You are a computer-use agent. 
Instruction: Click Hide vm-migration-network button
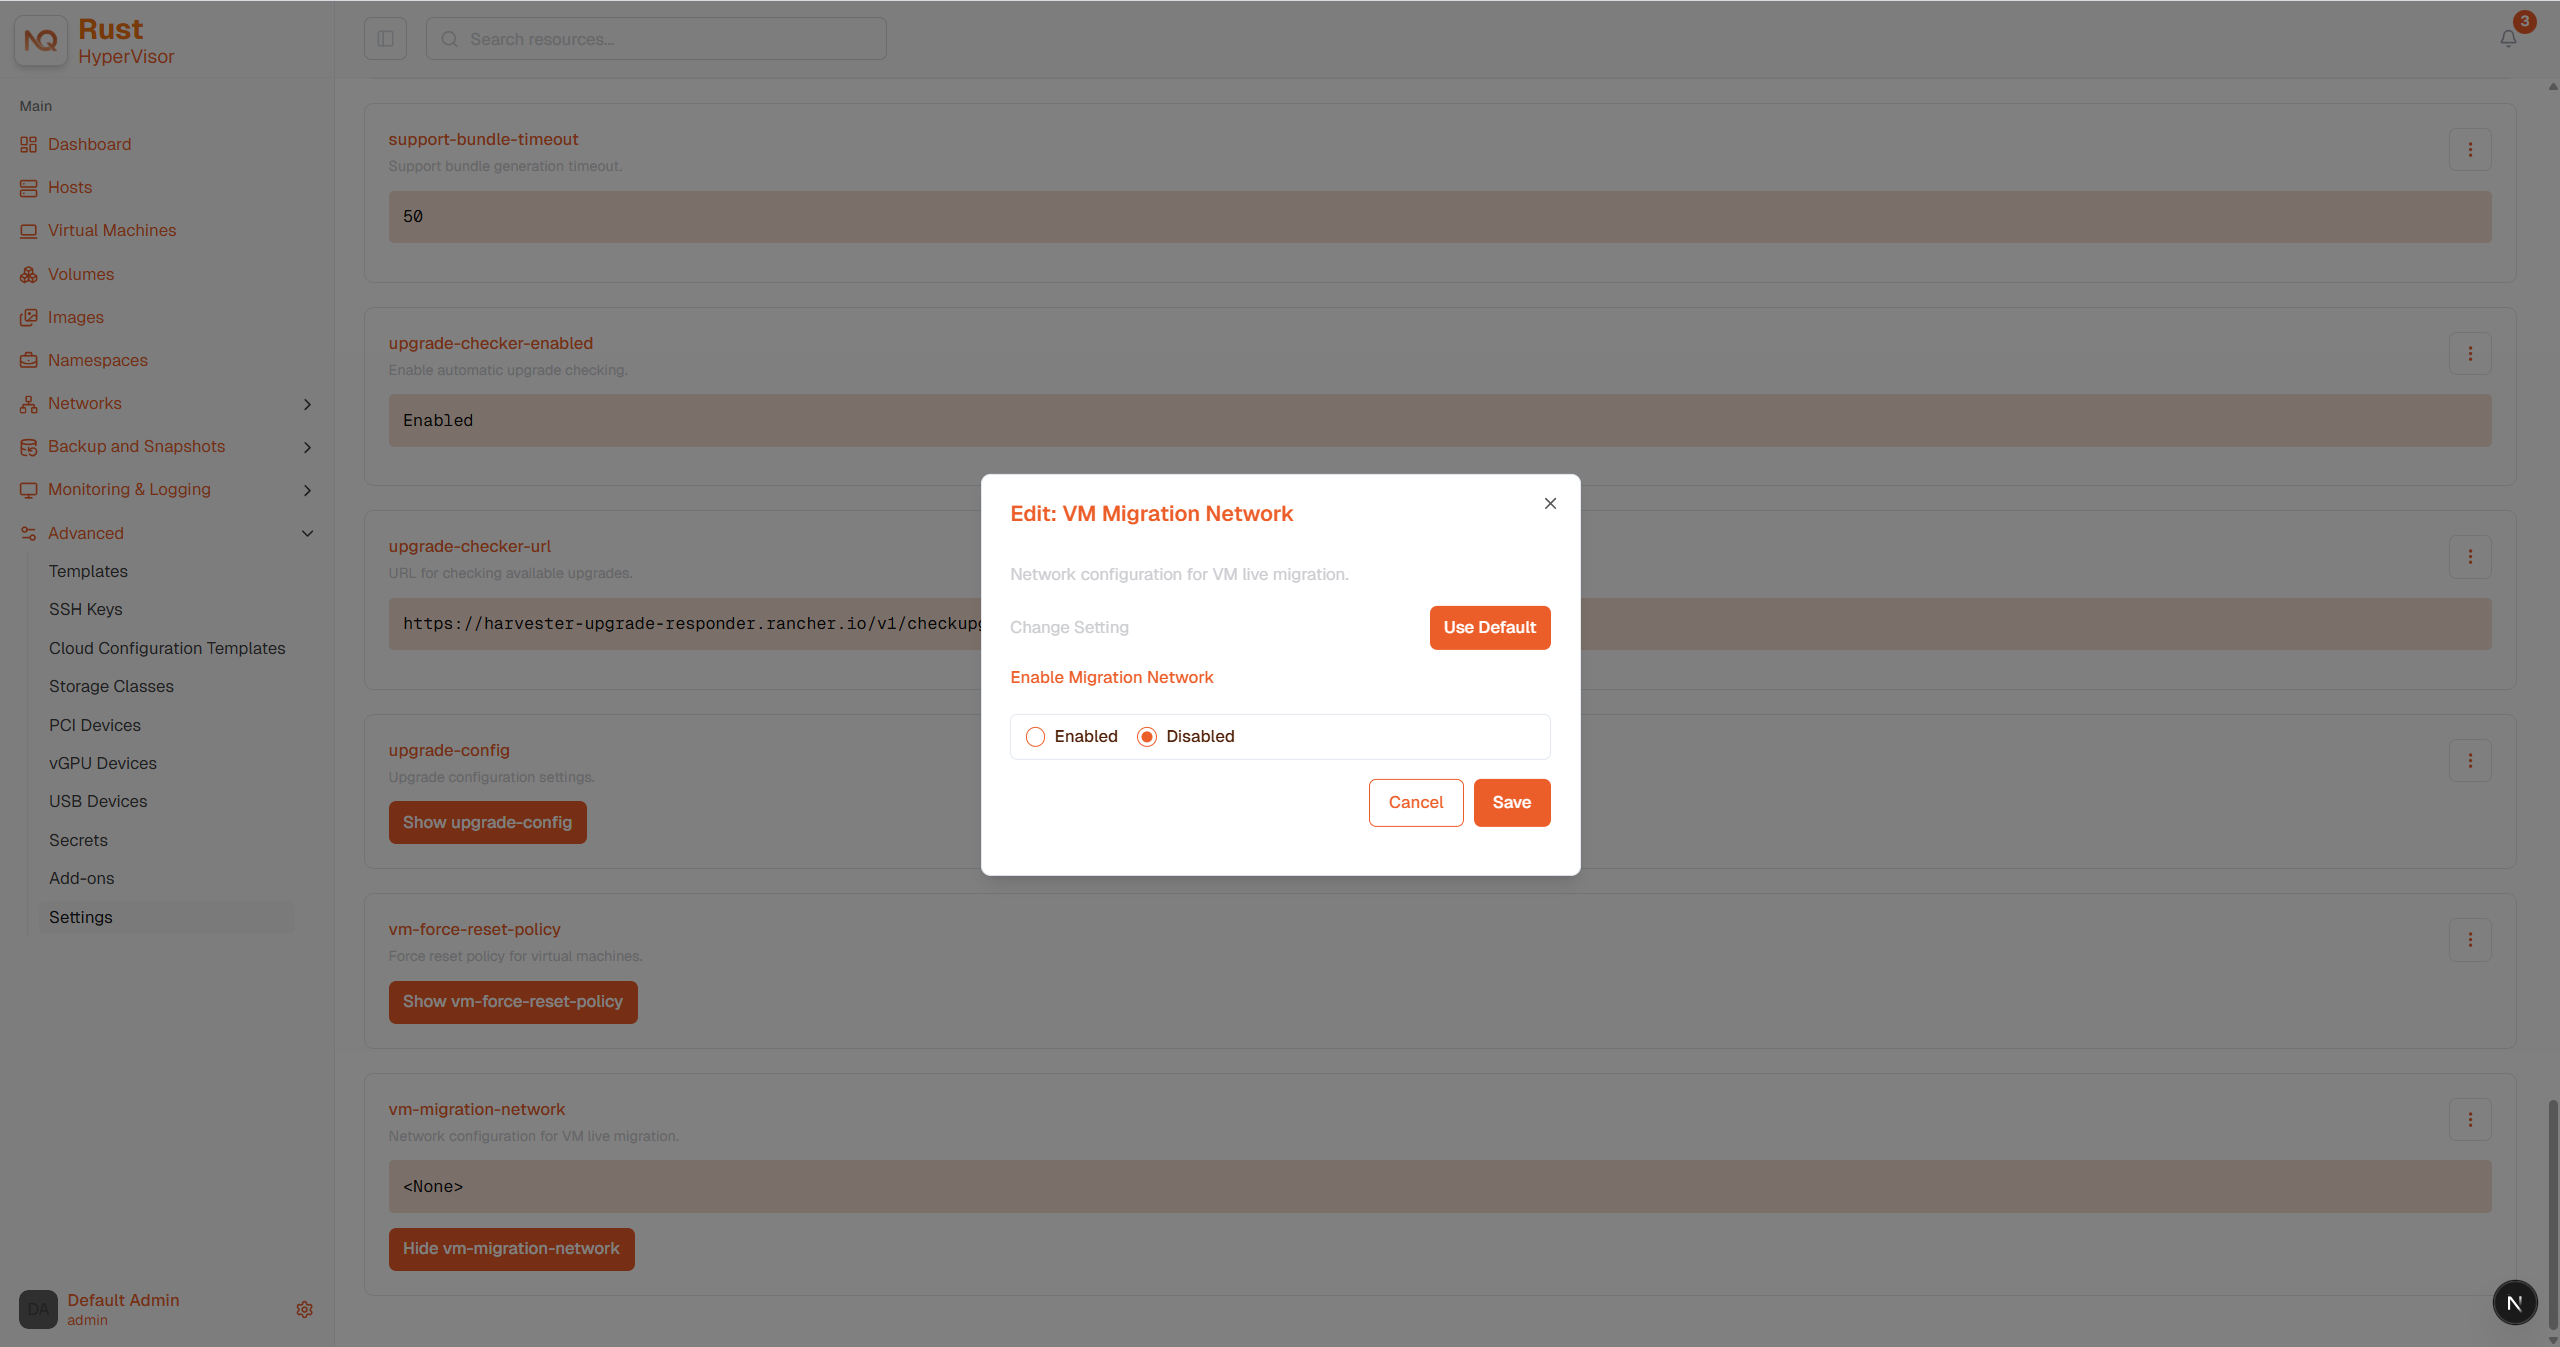click(511, 1249)
